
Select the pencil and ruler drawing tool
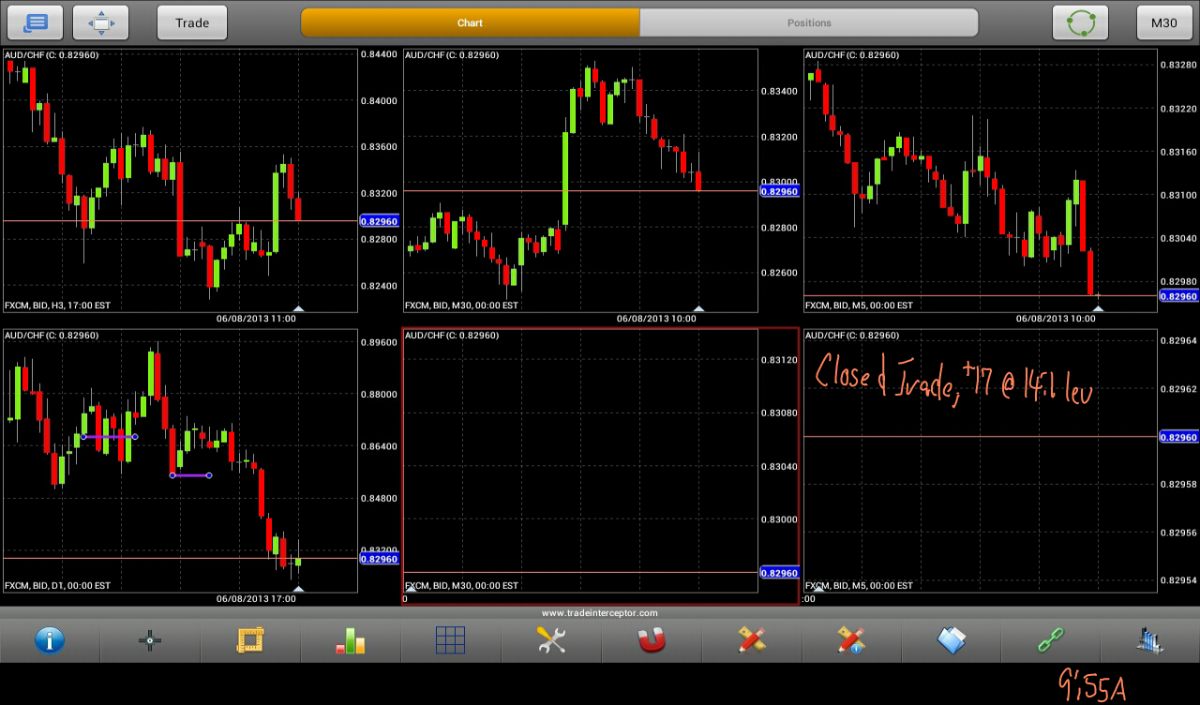(x=751, y=641)
